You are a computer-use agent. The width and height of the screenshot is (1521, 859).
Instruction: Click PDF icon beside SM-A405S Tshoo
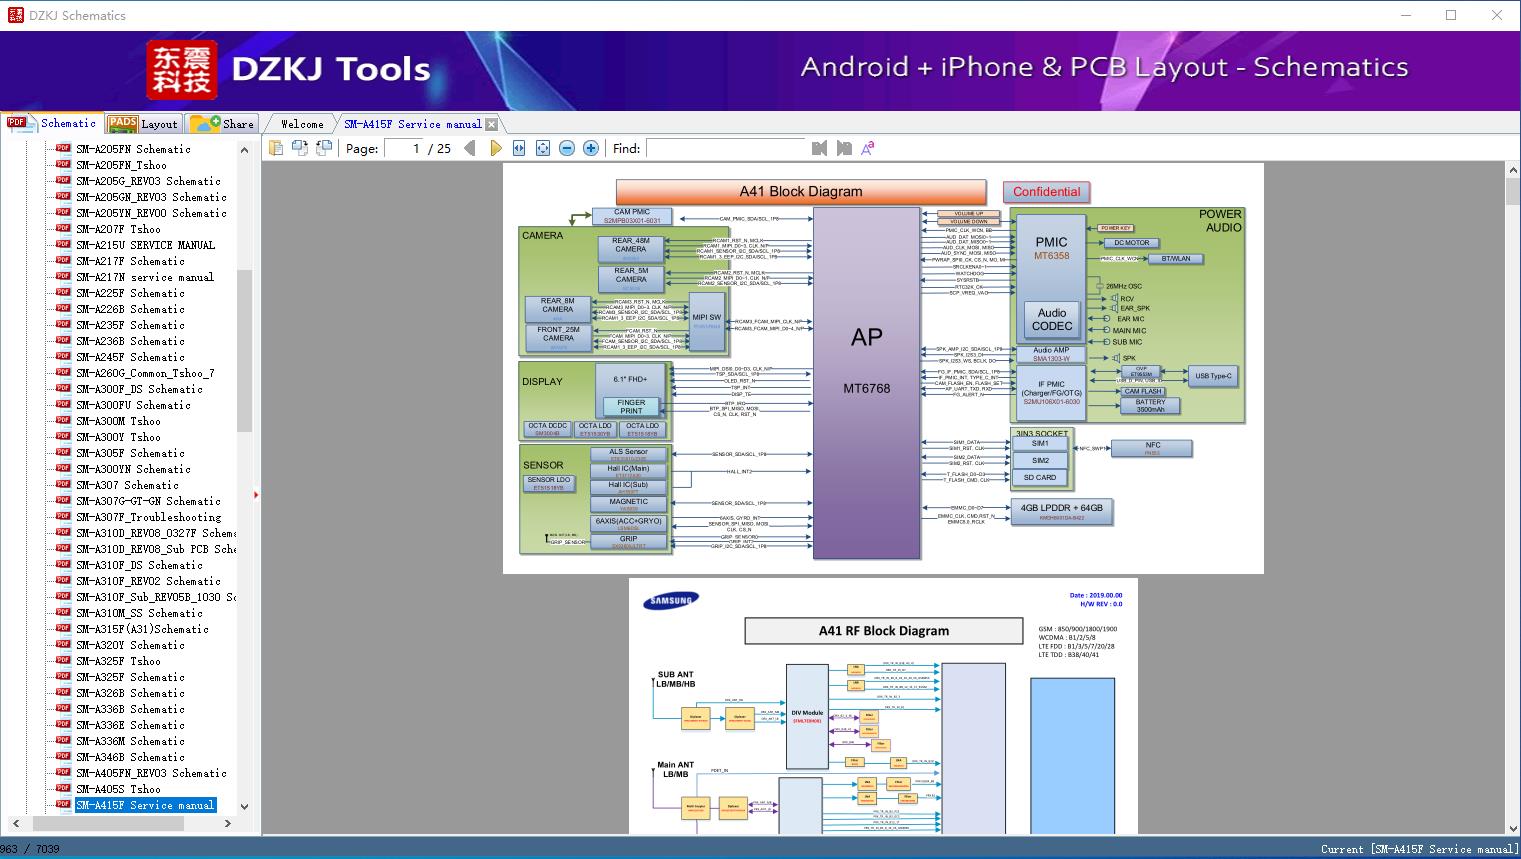tap(63, 789)
